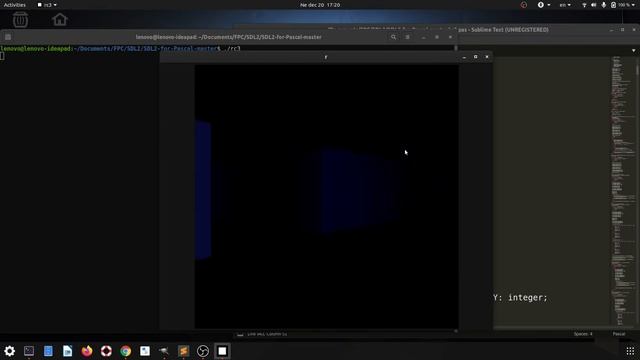The width and height of the screenshot is (640, 360).
Task: Maximize the terminal window
Action: click(x=437, y=37)
